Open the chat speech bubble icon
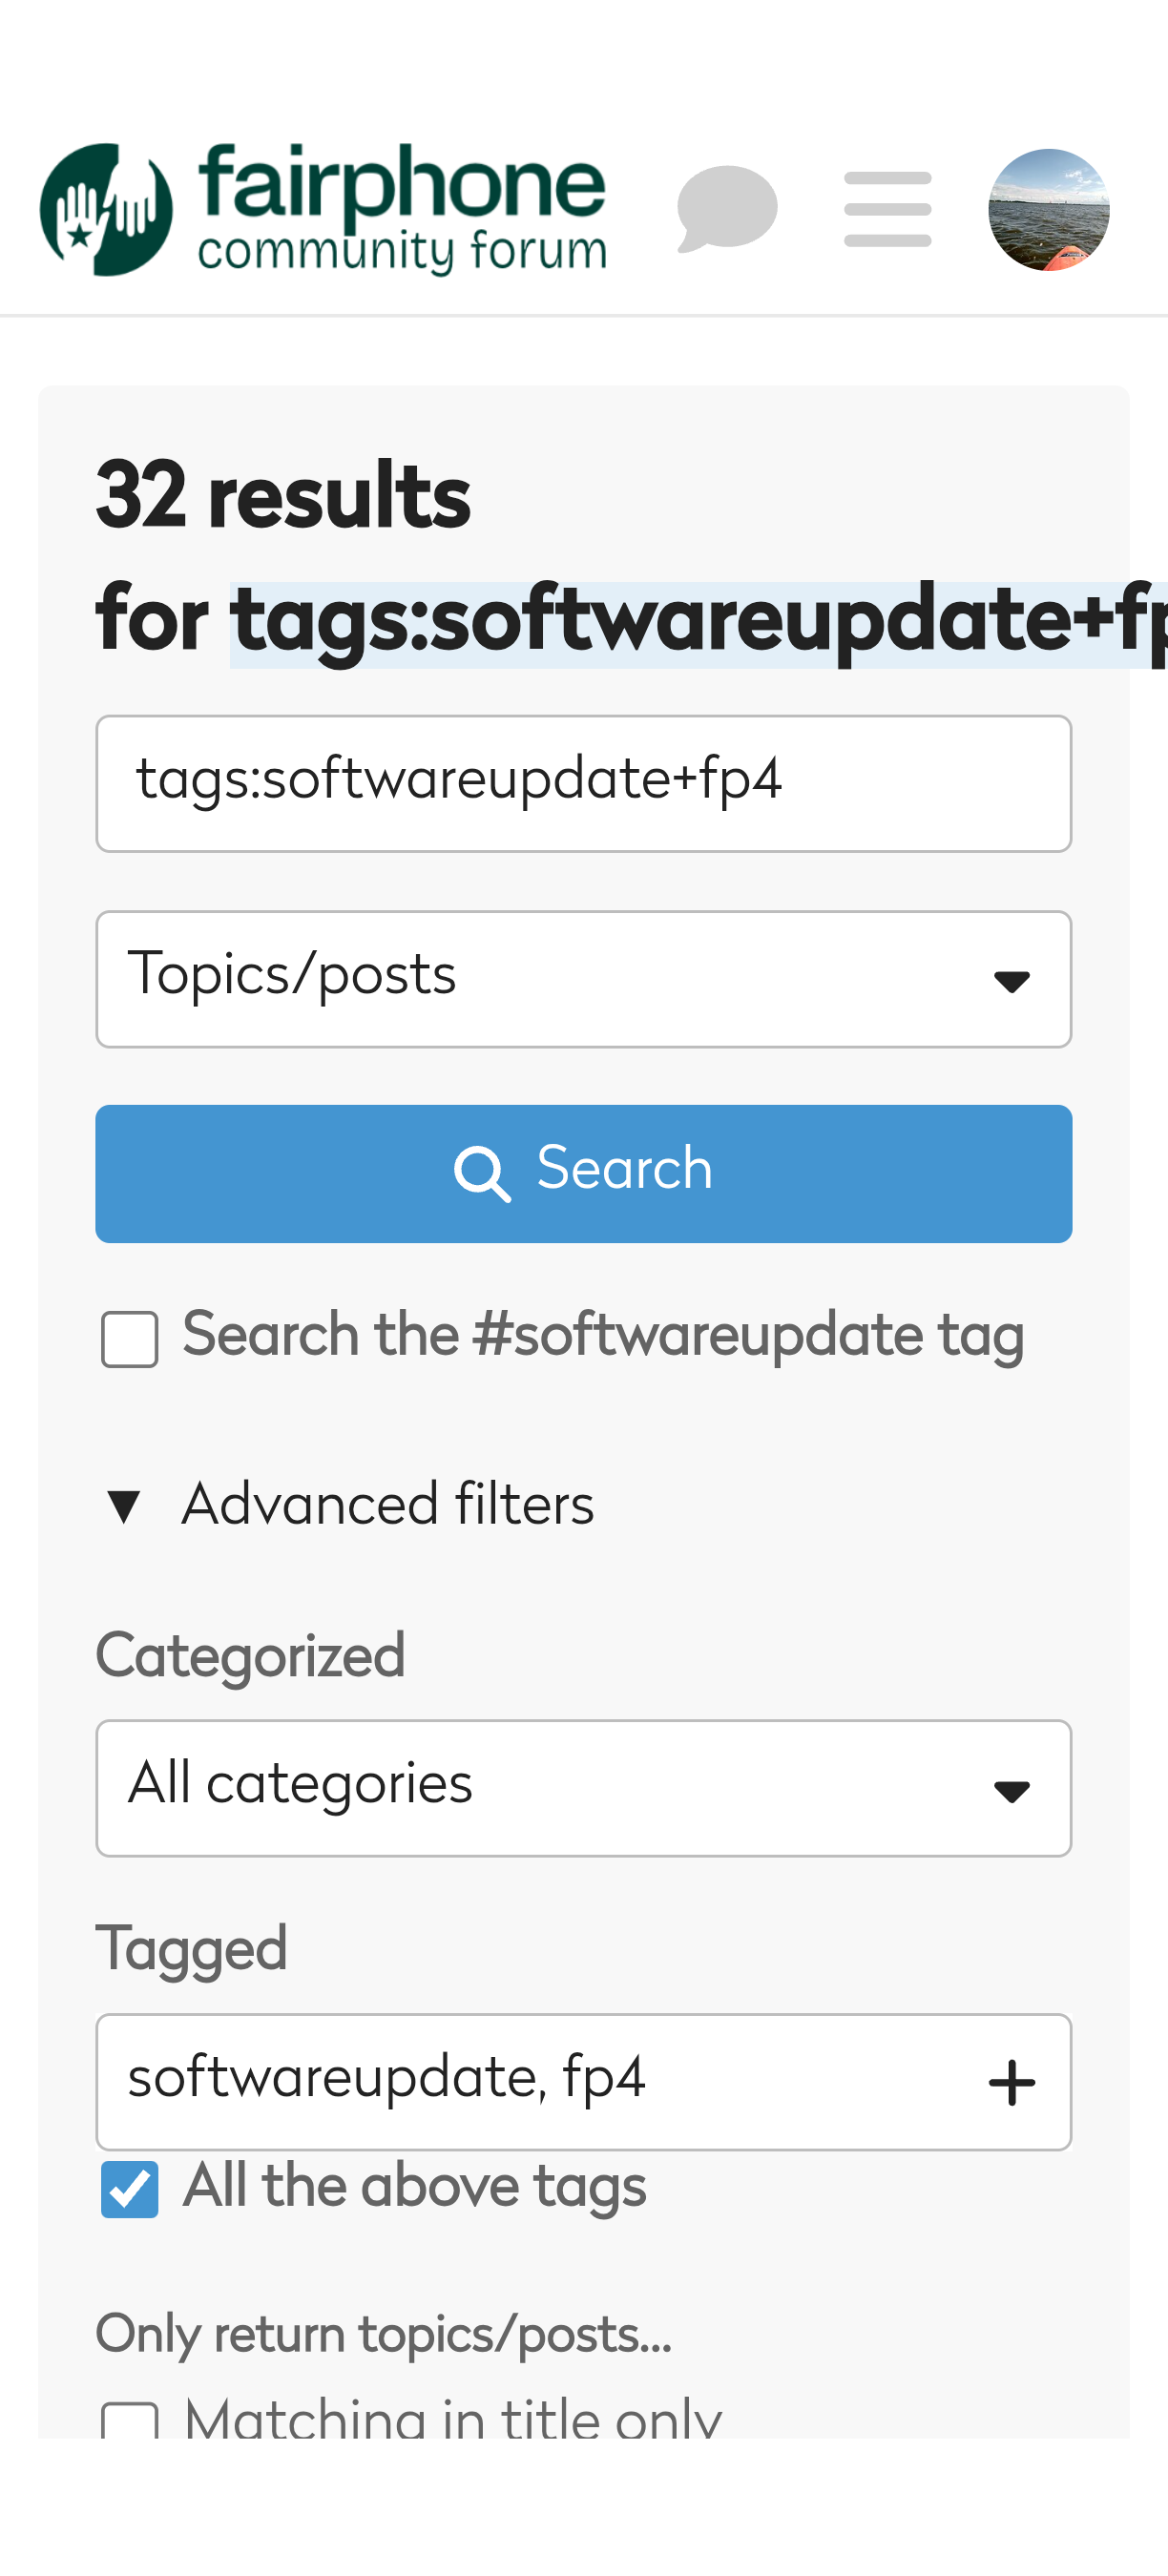 tap(727, 208)
